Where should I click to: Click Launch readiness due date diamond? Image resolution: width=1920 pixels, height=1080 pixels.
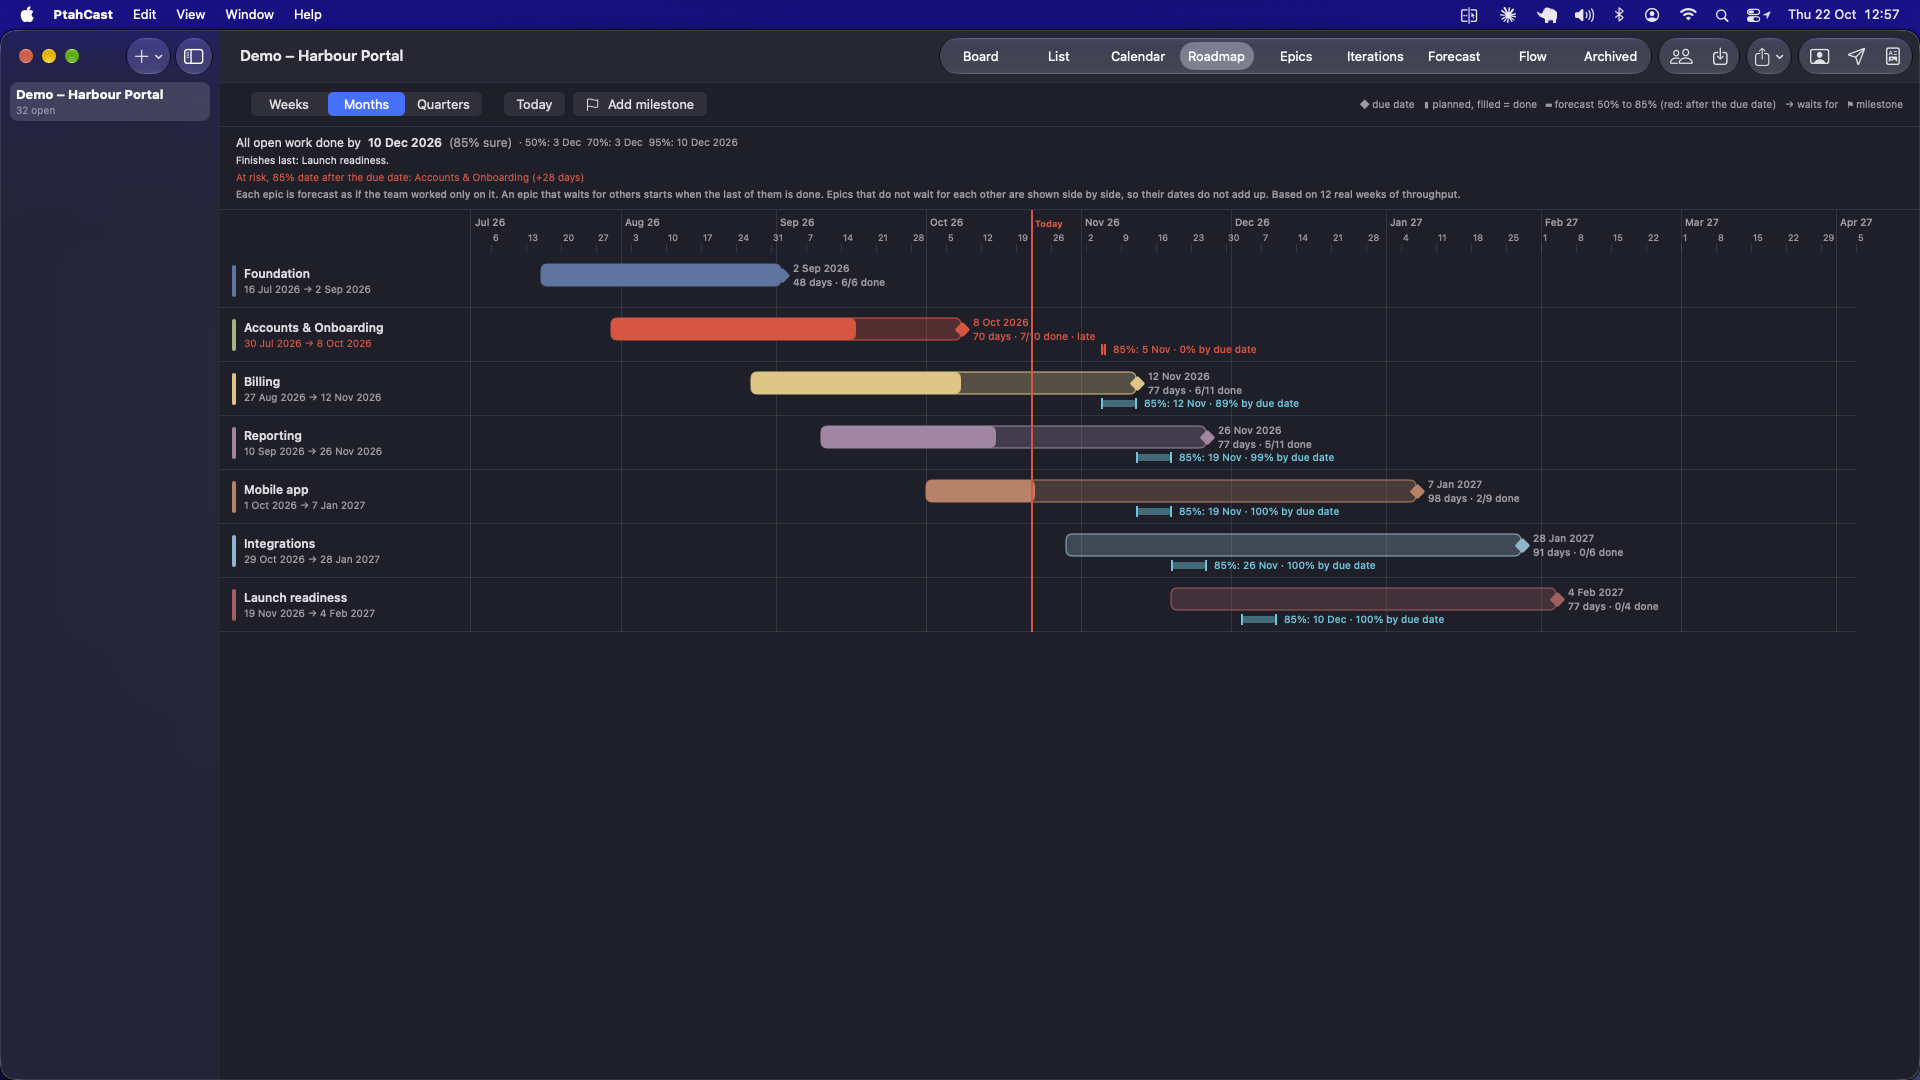click(1557, 599)
